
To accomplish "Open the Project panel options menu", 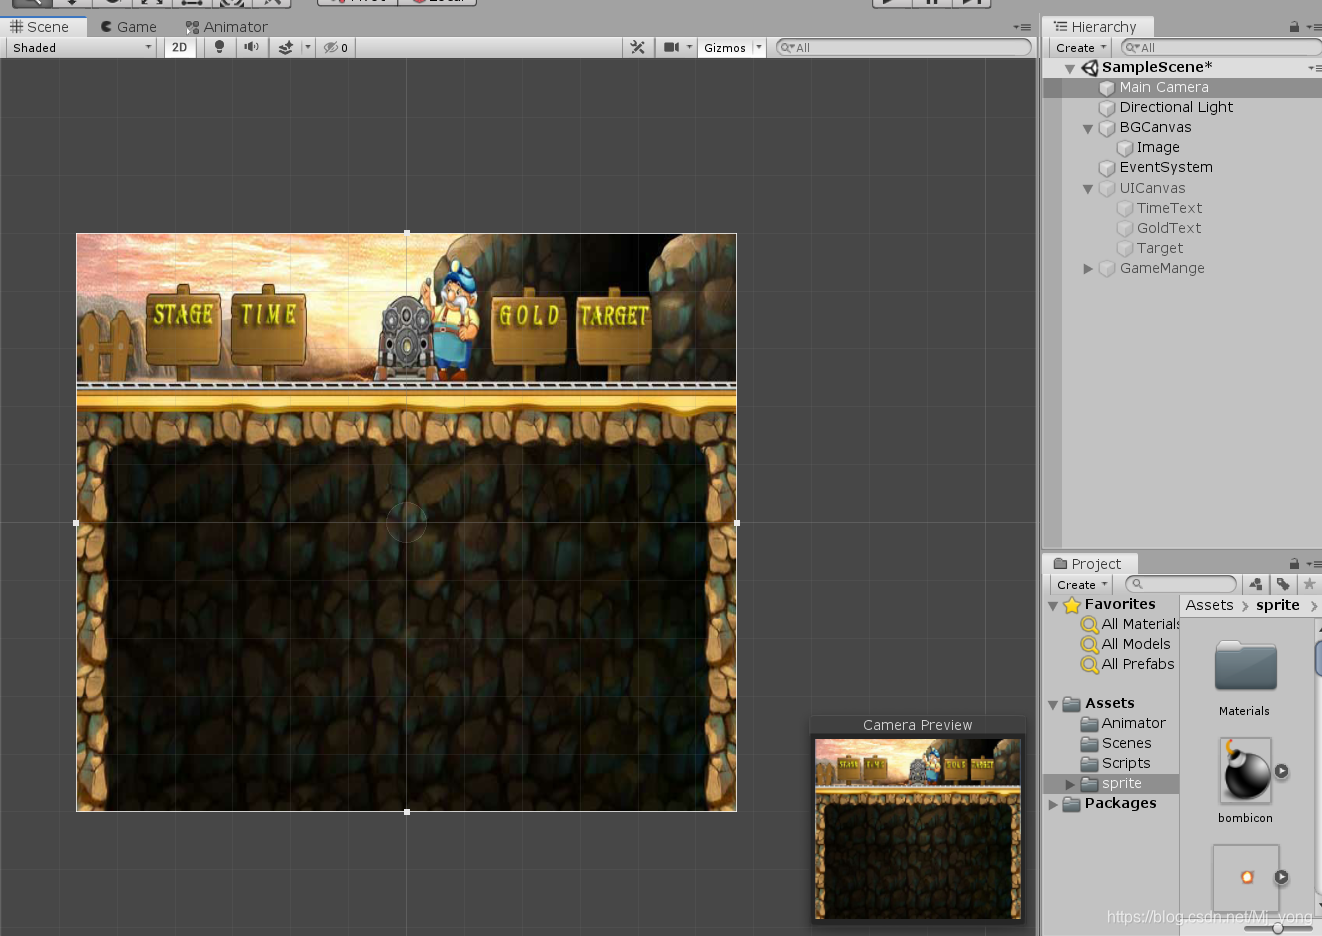I will 1313,564.
